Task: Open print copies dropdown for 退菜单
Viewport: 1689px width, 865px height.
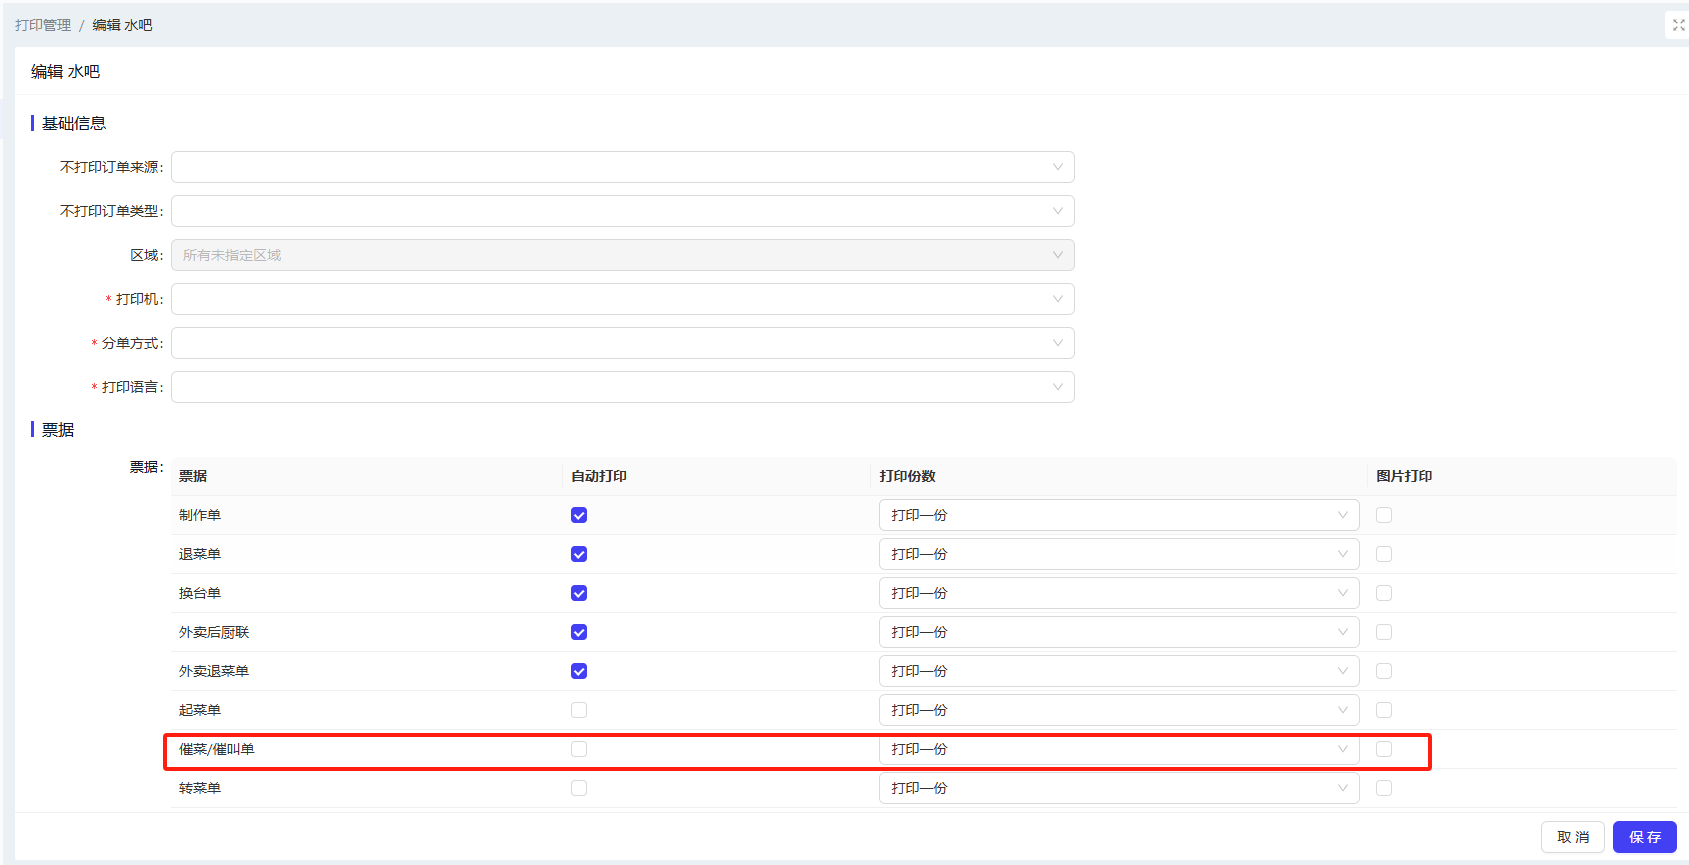Action: (x=1119, y=554)
